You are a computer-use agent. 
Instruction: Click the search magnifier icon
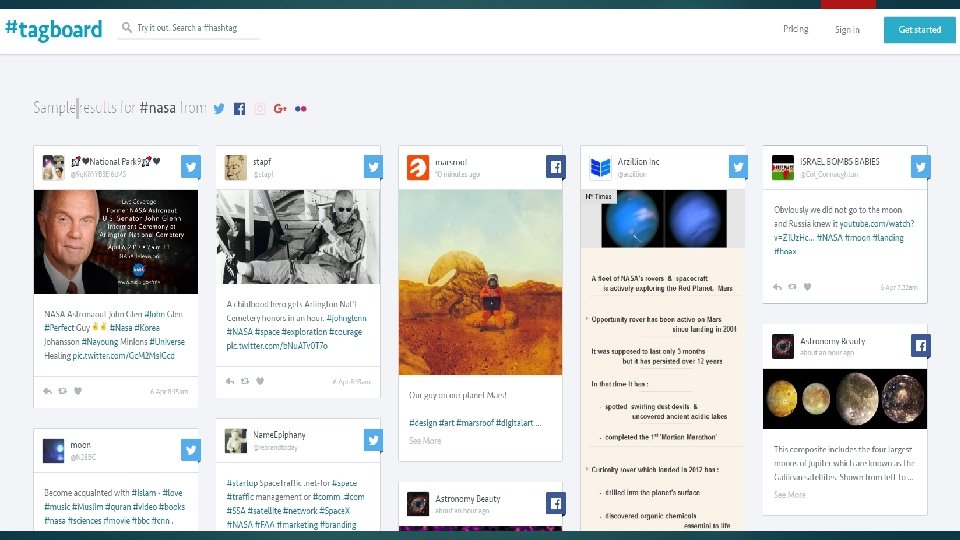click(127, 28)
